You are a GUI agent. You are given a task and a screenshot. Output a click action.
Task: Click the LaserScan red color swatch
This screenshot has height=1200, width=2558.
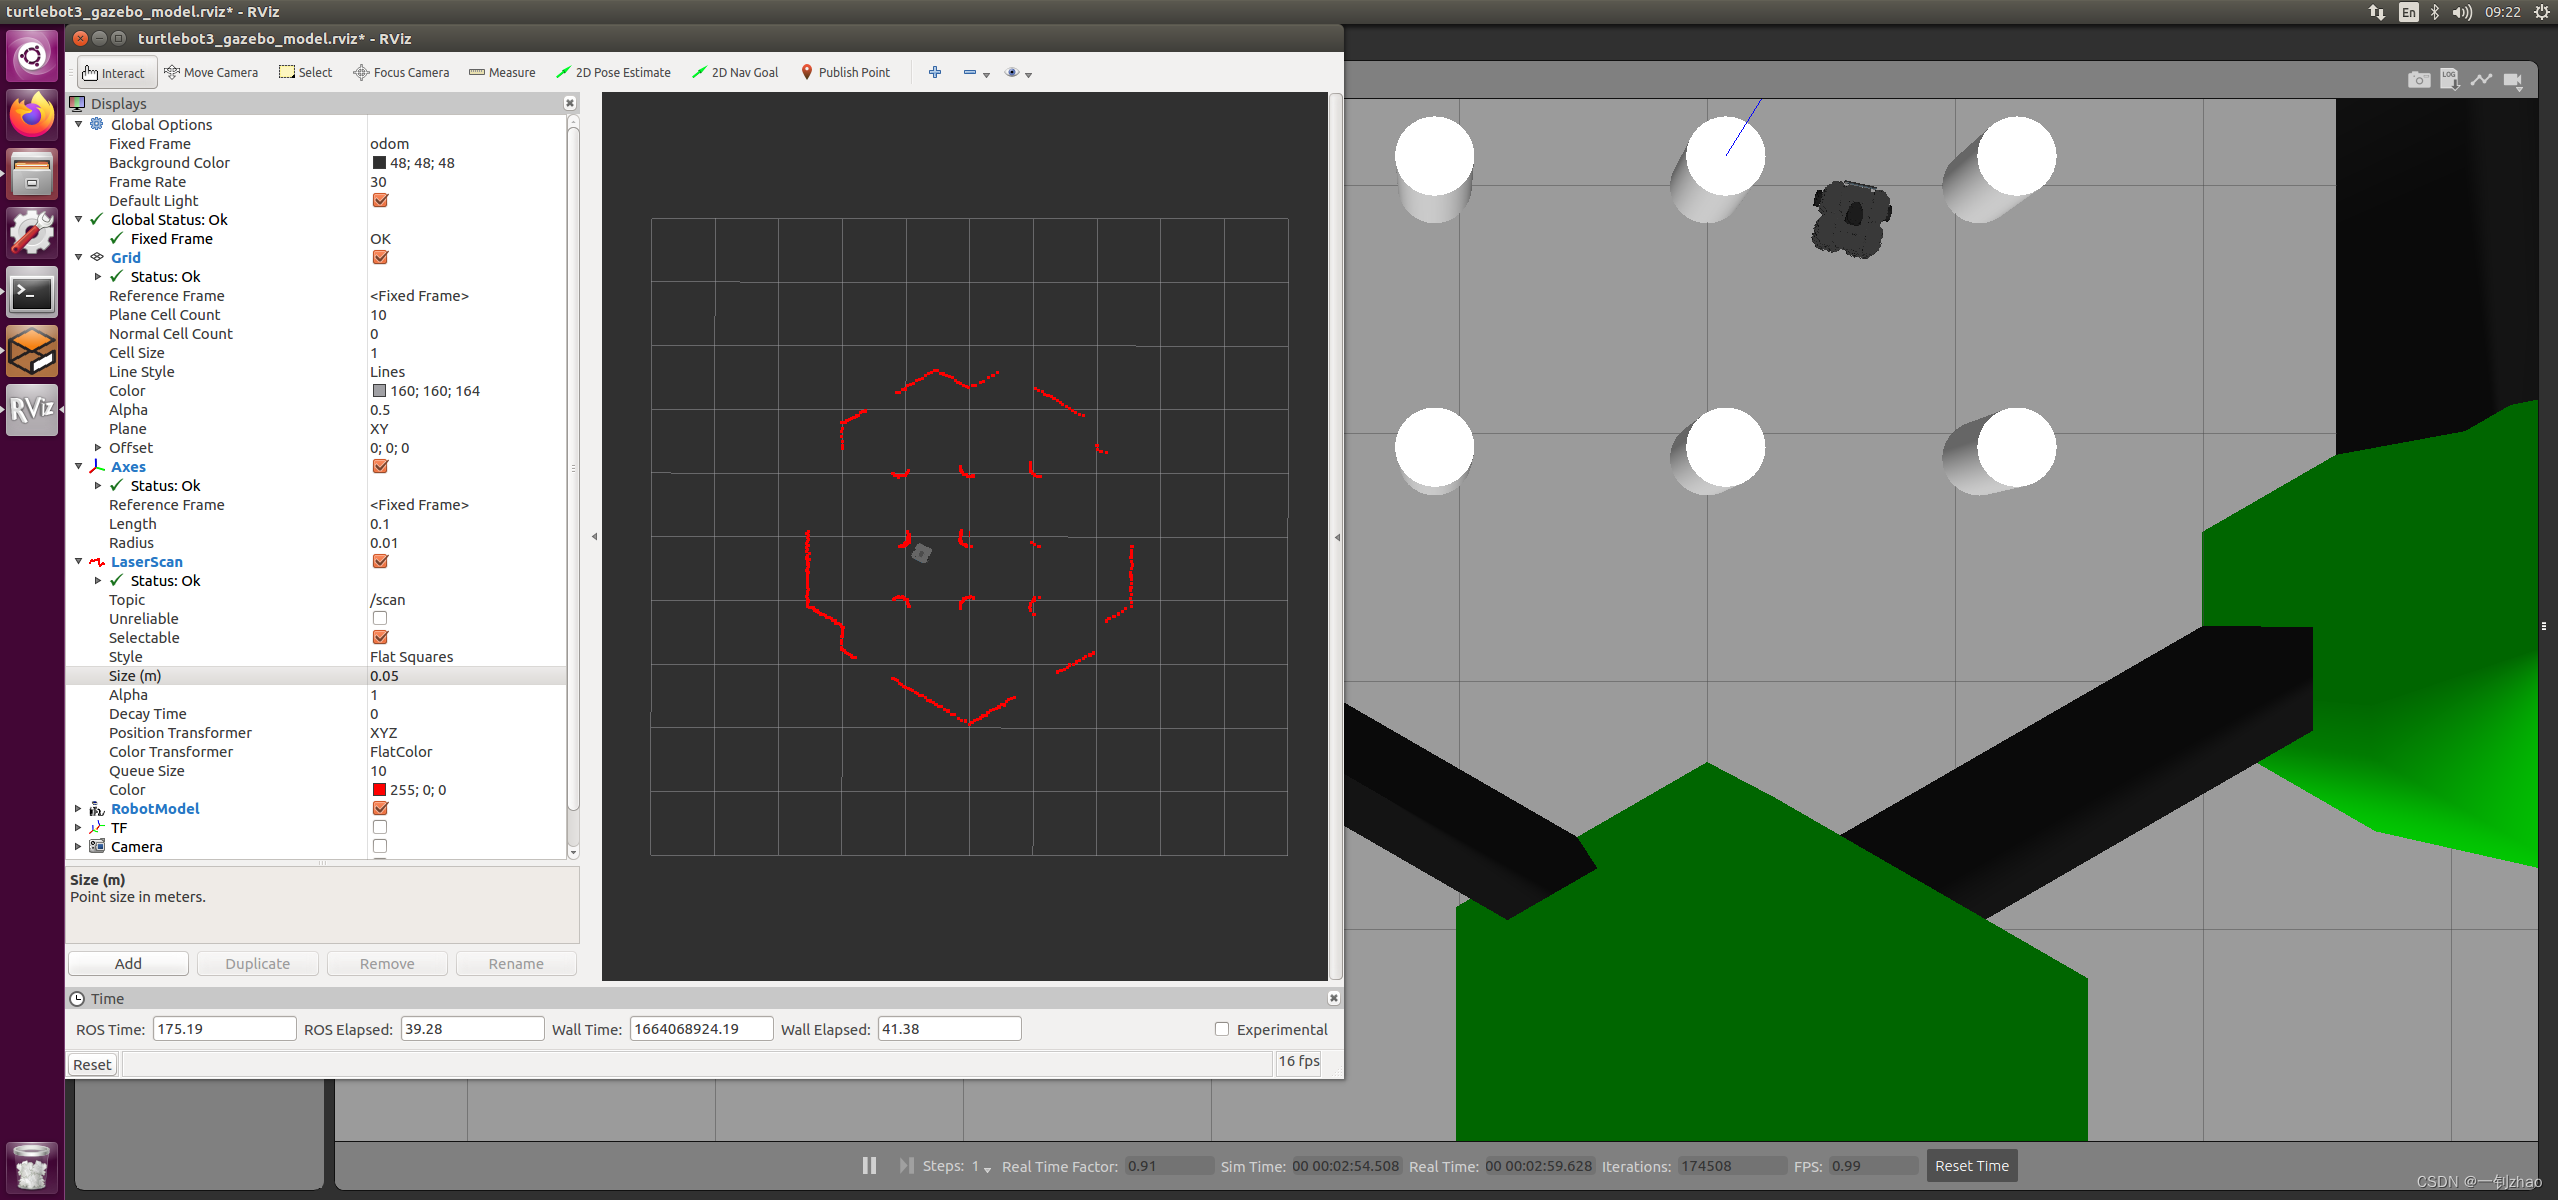(x=379, y=790)
